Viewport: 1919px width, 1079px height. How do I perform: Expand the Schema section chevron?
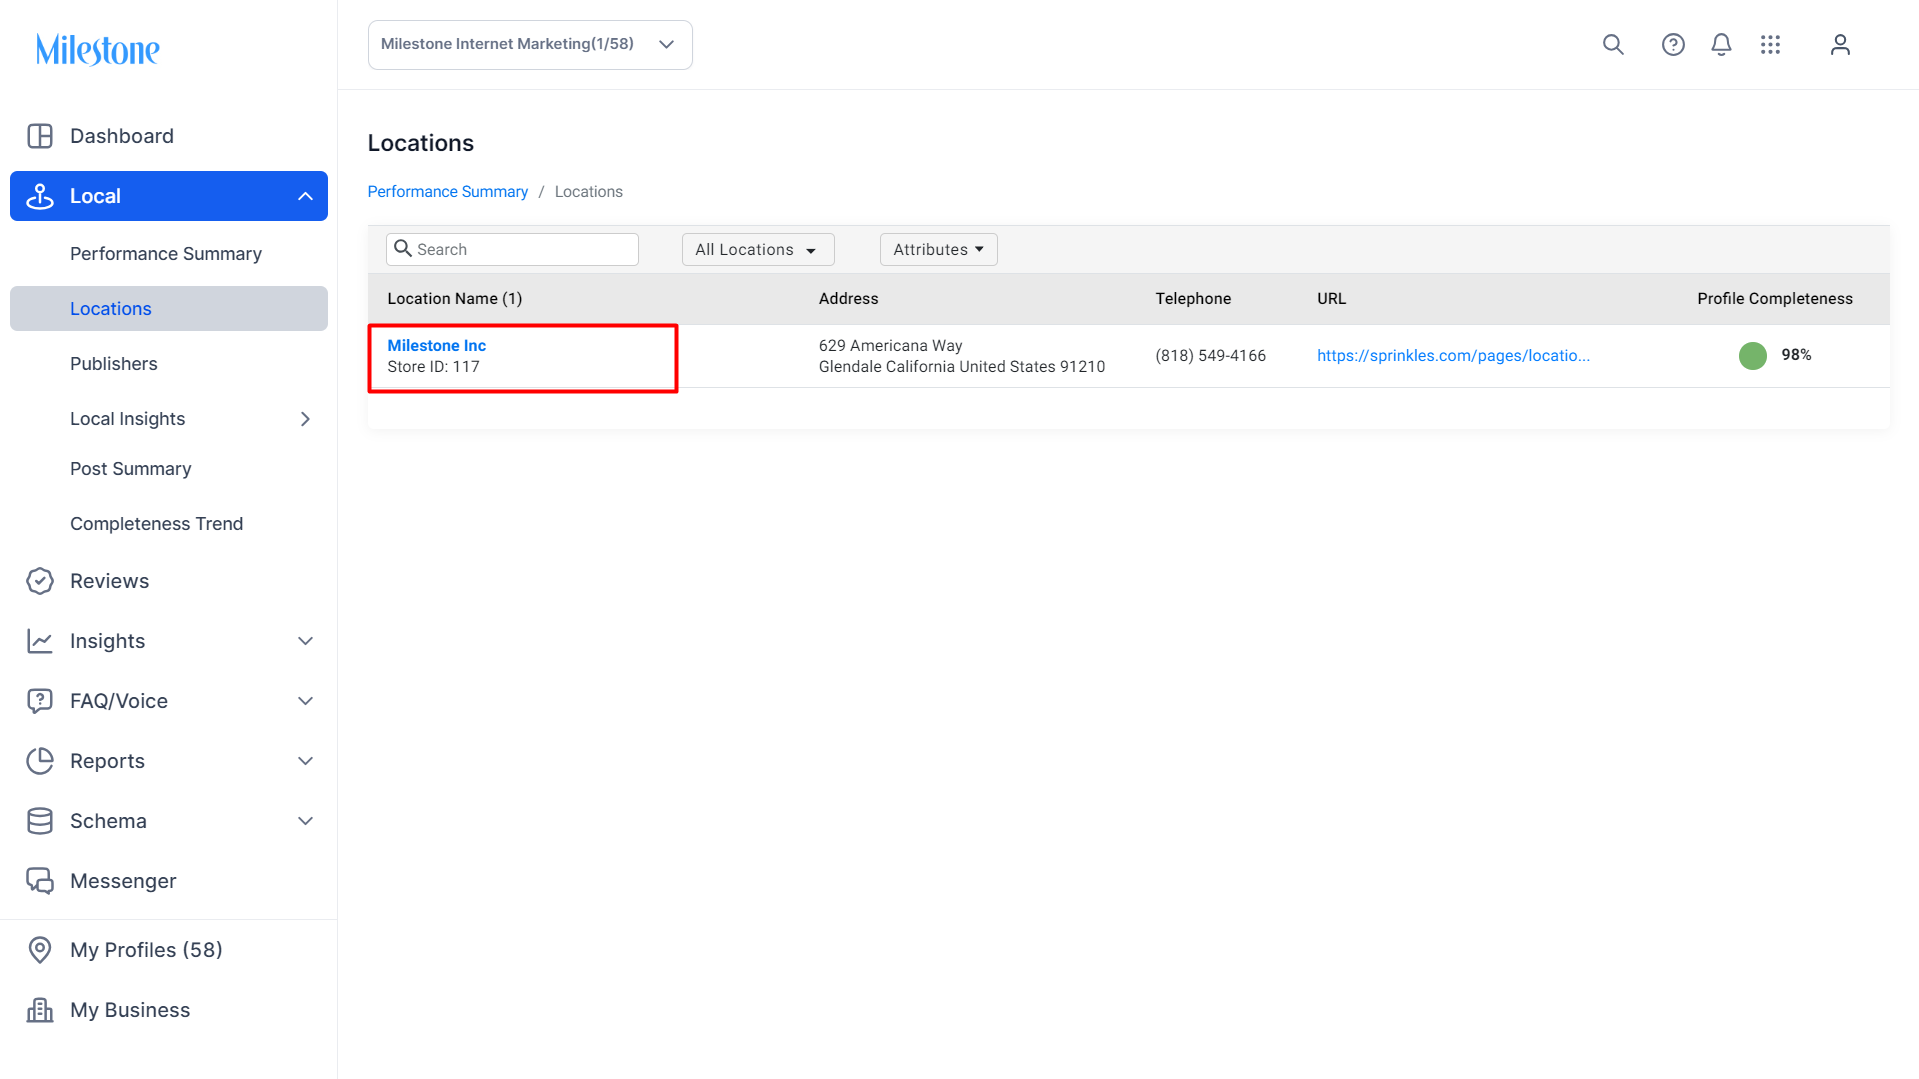(x=305, y=821)
